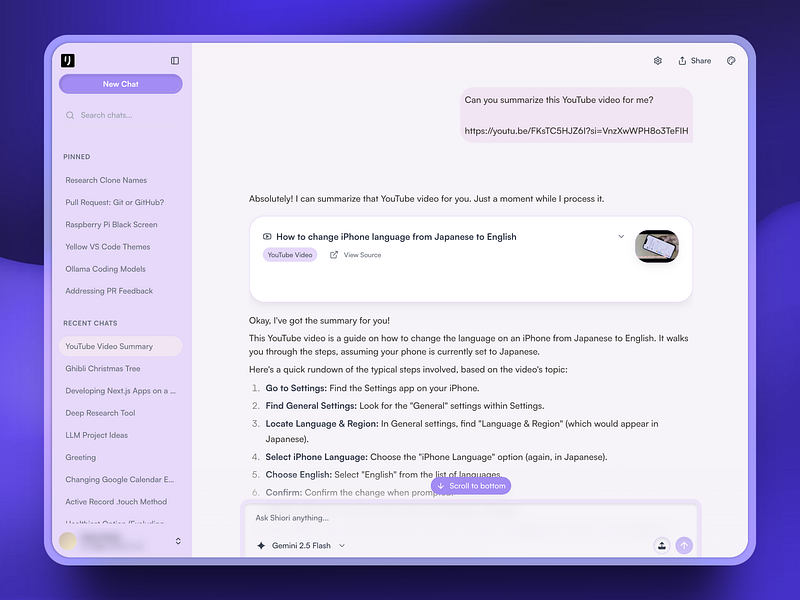Start a New Chat
800x600 pixels.
[x=120, y=84]
